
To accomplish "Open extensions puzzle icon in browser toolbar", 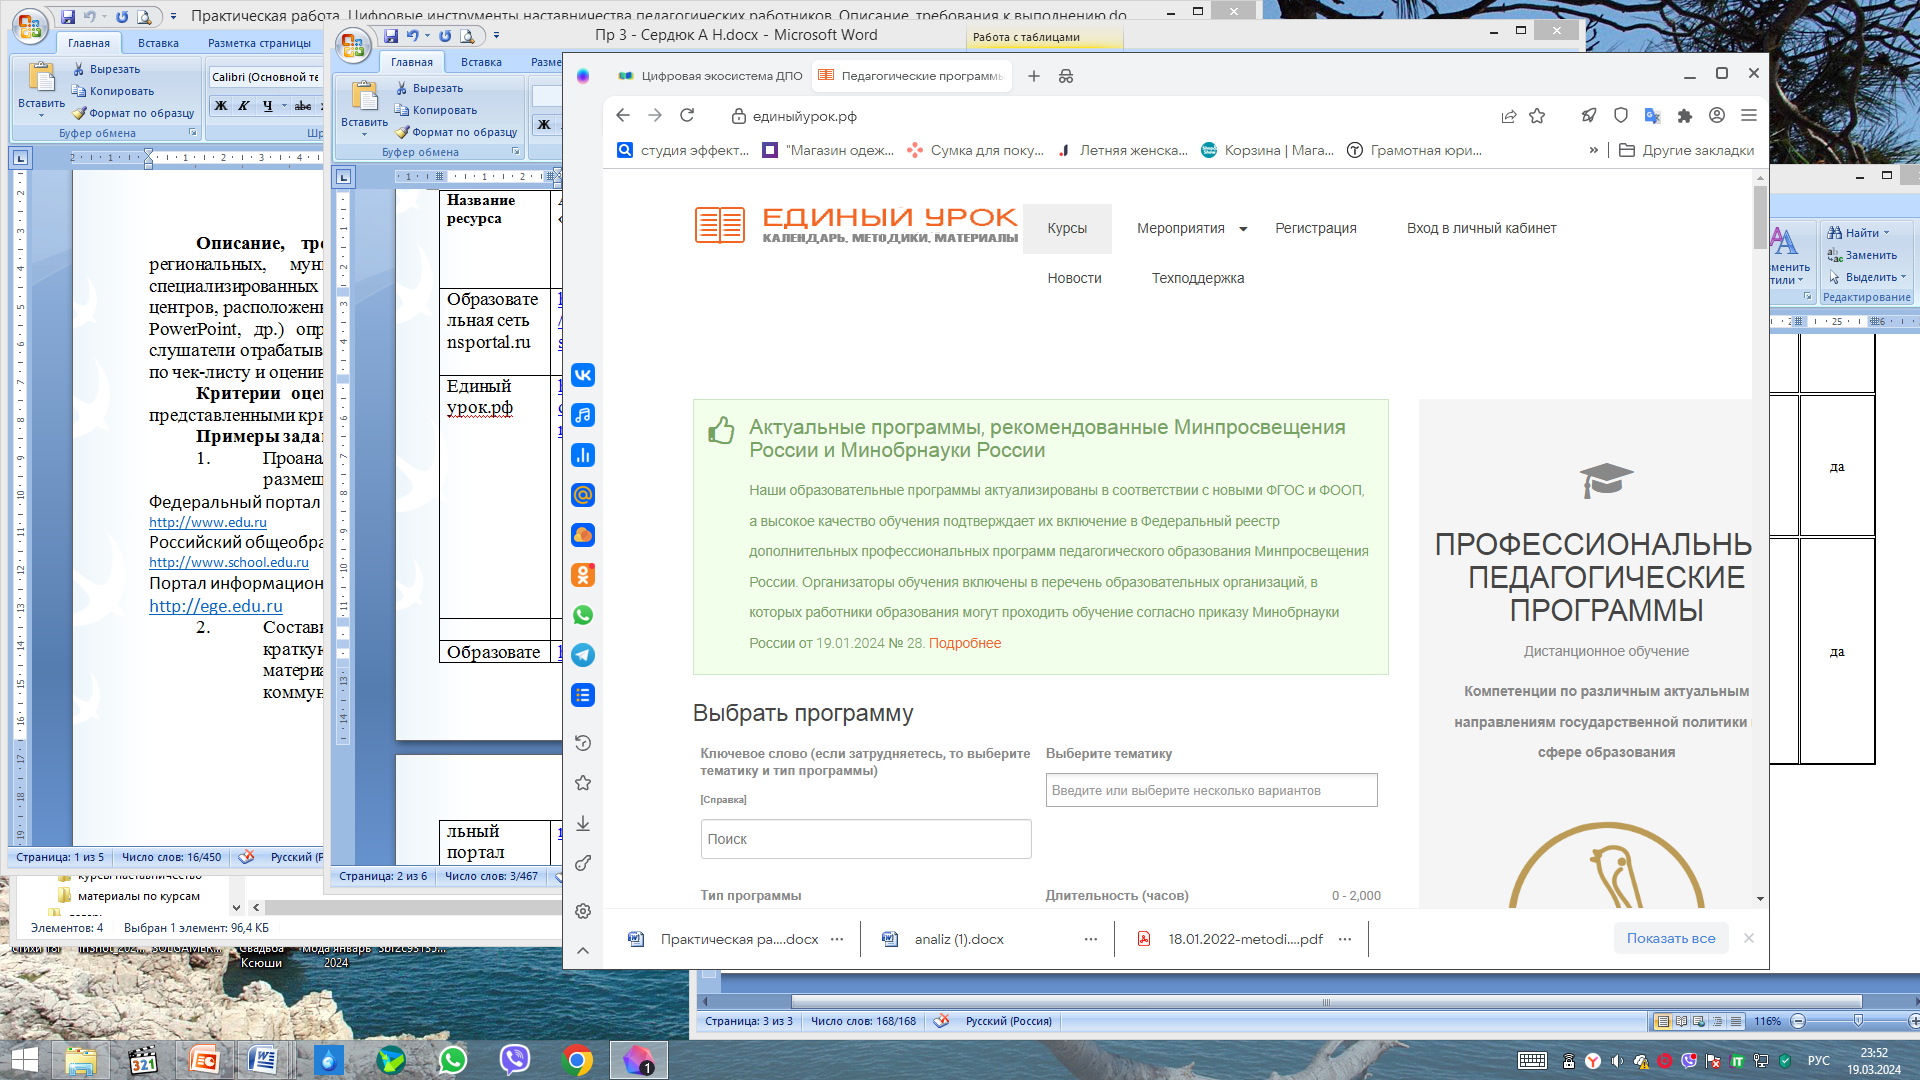I will pyautogui.click(x=1685, y=116).
